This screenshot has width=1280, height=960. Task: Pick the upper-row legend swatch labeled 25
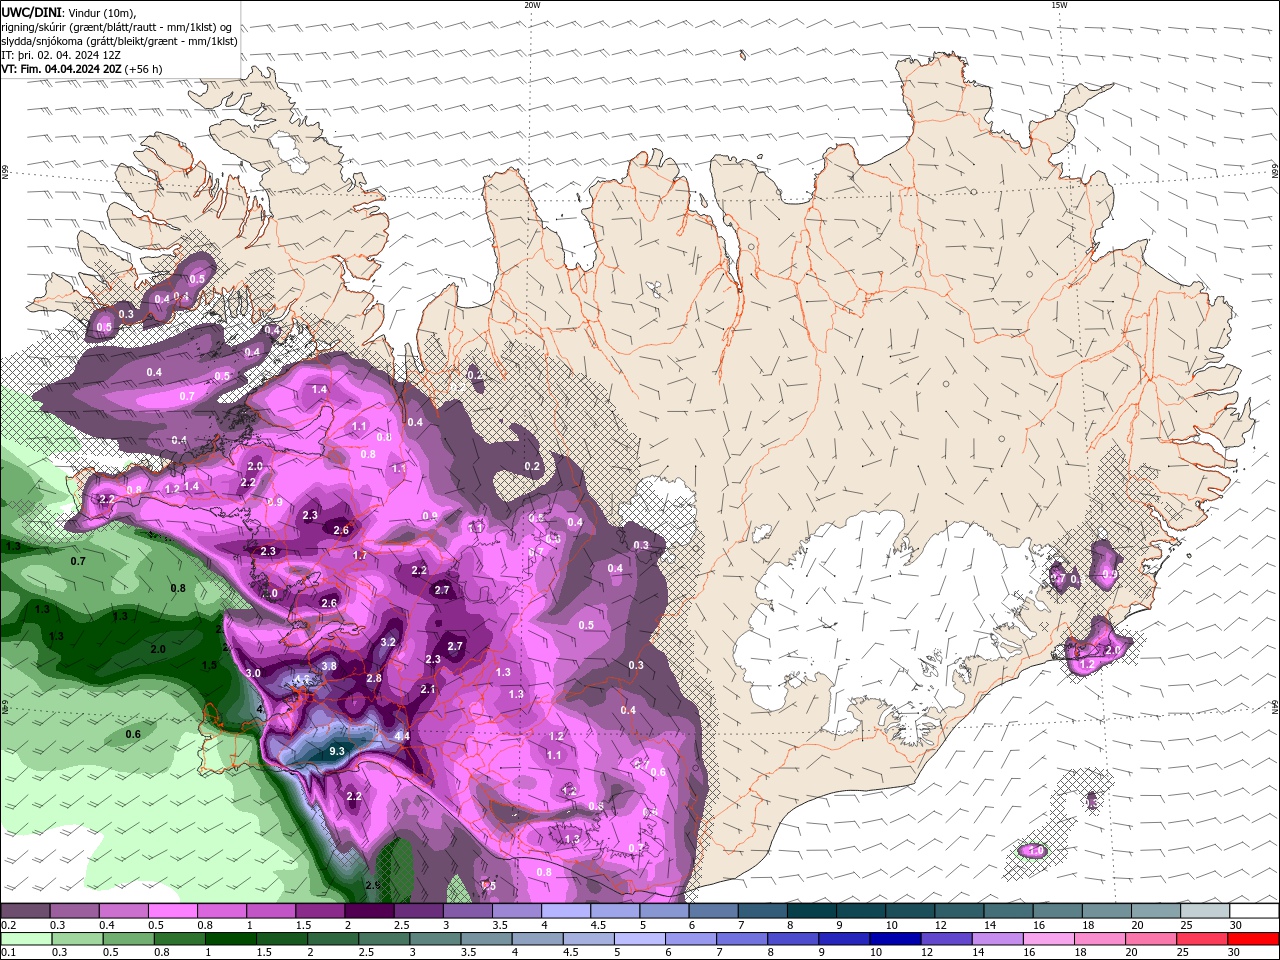(x=1204, y=911)
